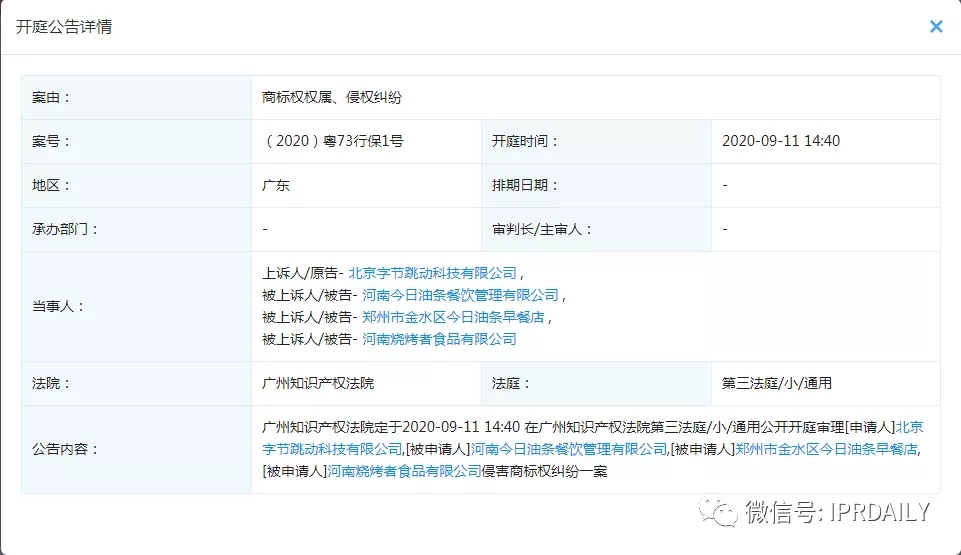Click the 法院： label cell

[137, 383]
